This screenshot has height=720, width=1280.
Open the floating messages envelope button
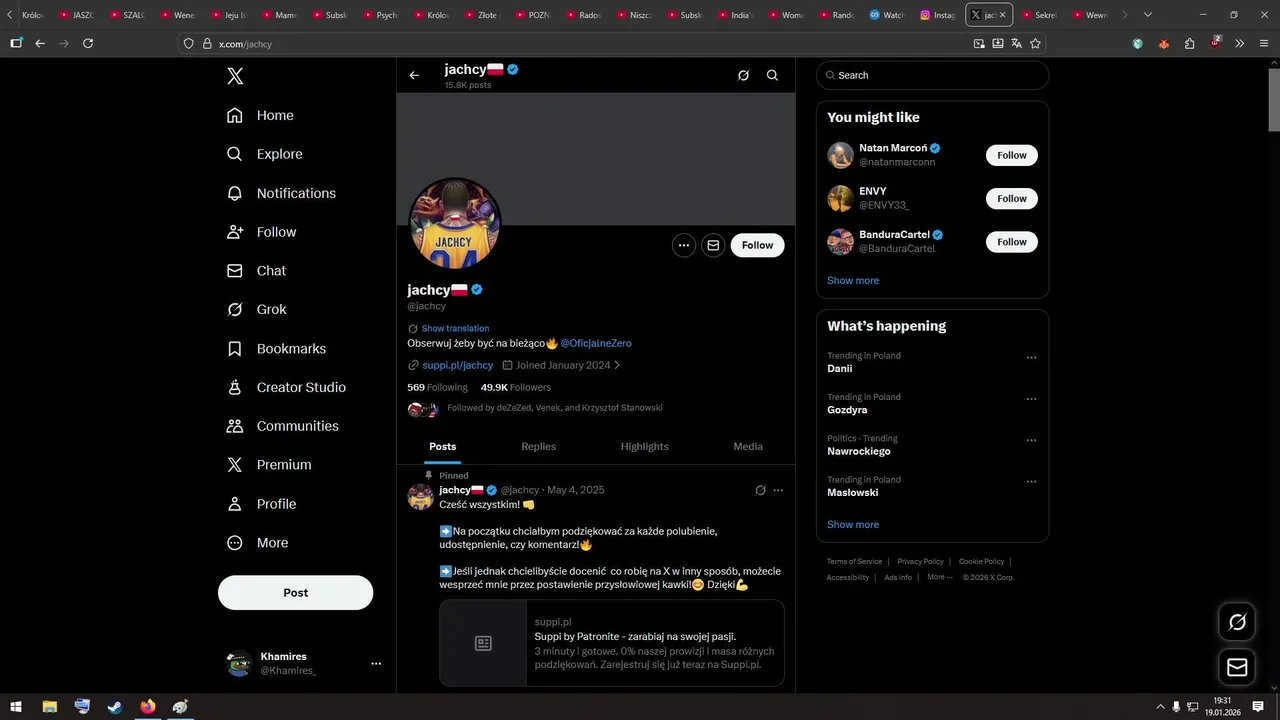[x=1237, y=667]
